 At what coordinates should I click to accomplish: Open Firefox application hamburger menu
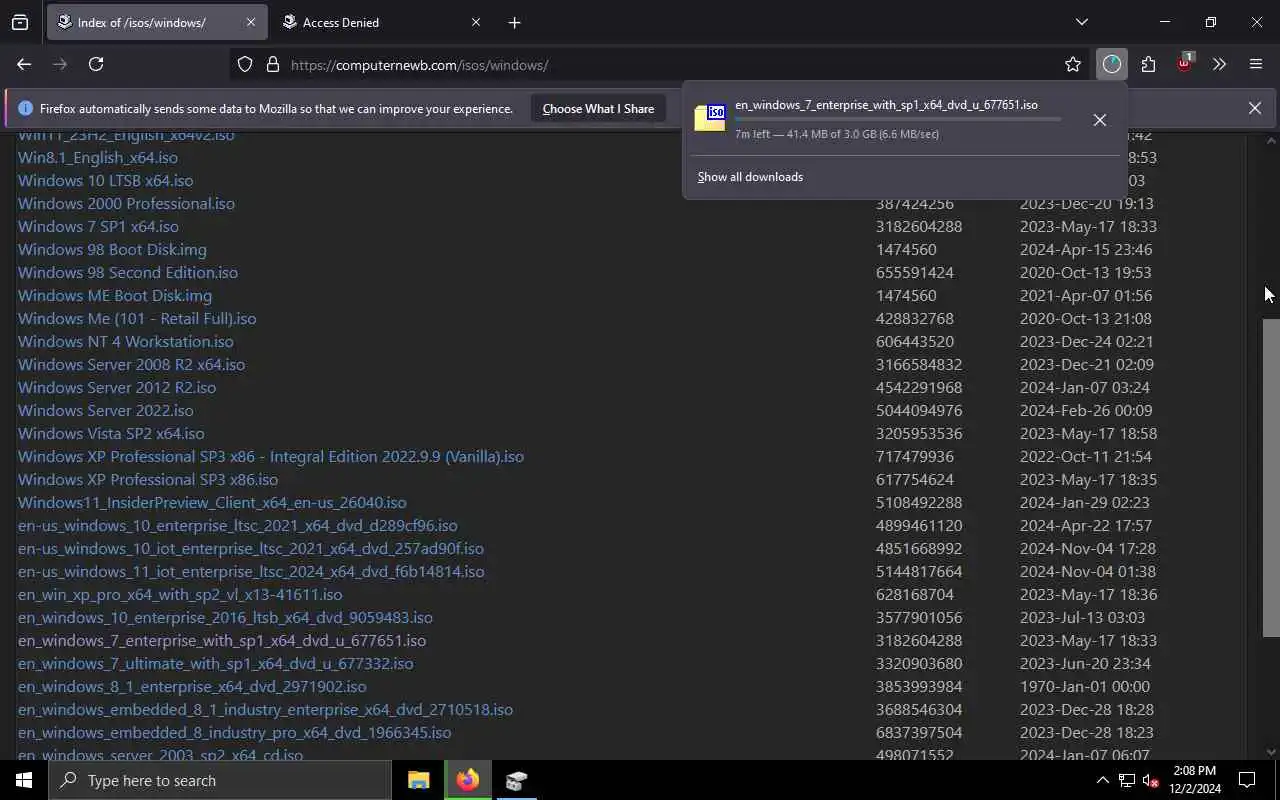1256,65
